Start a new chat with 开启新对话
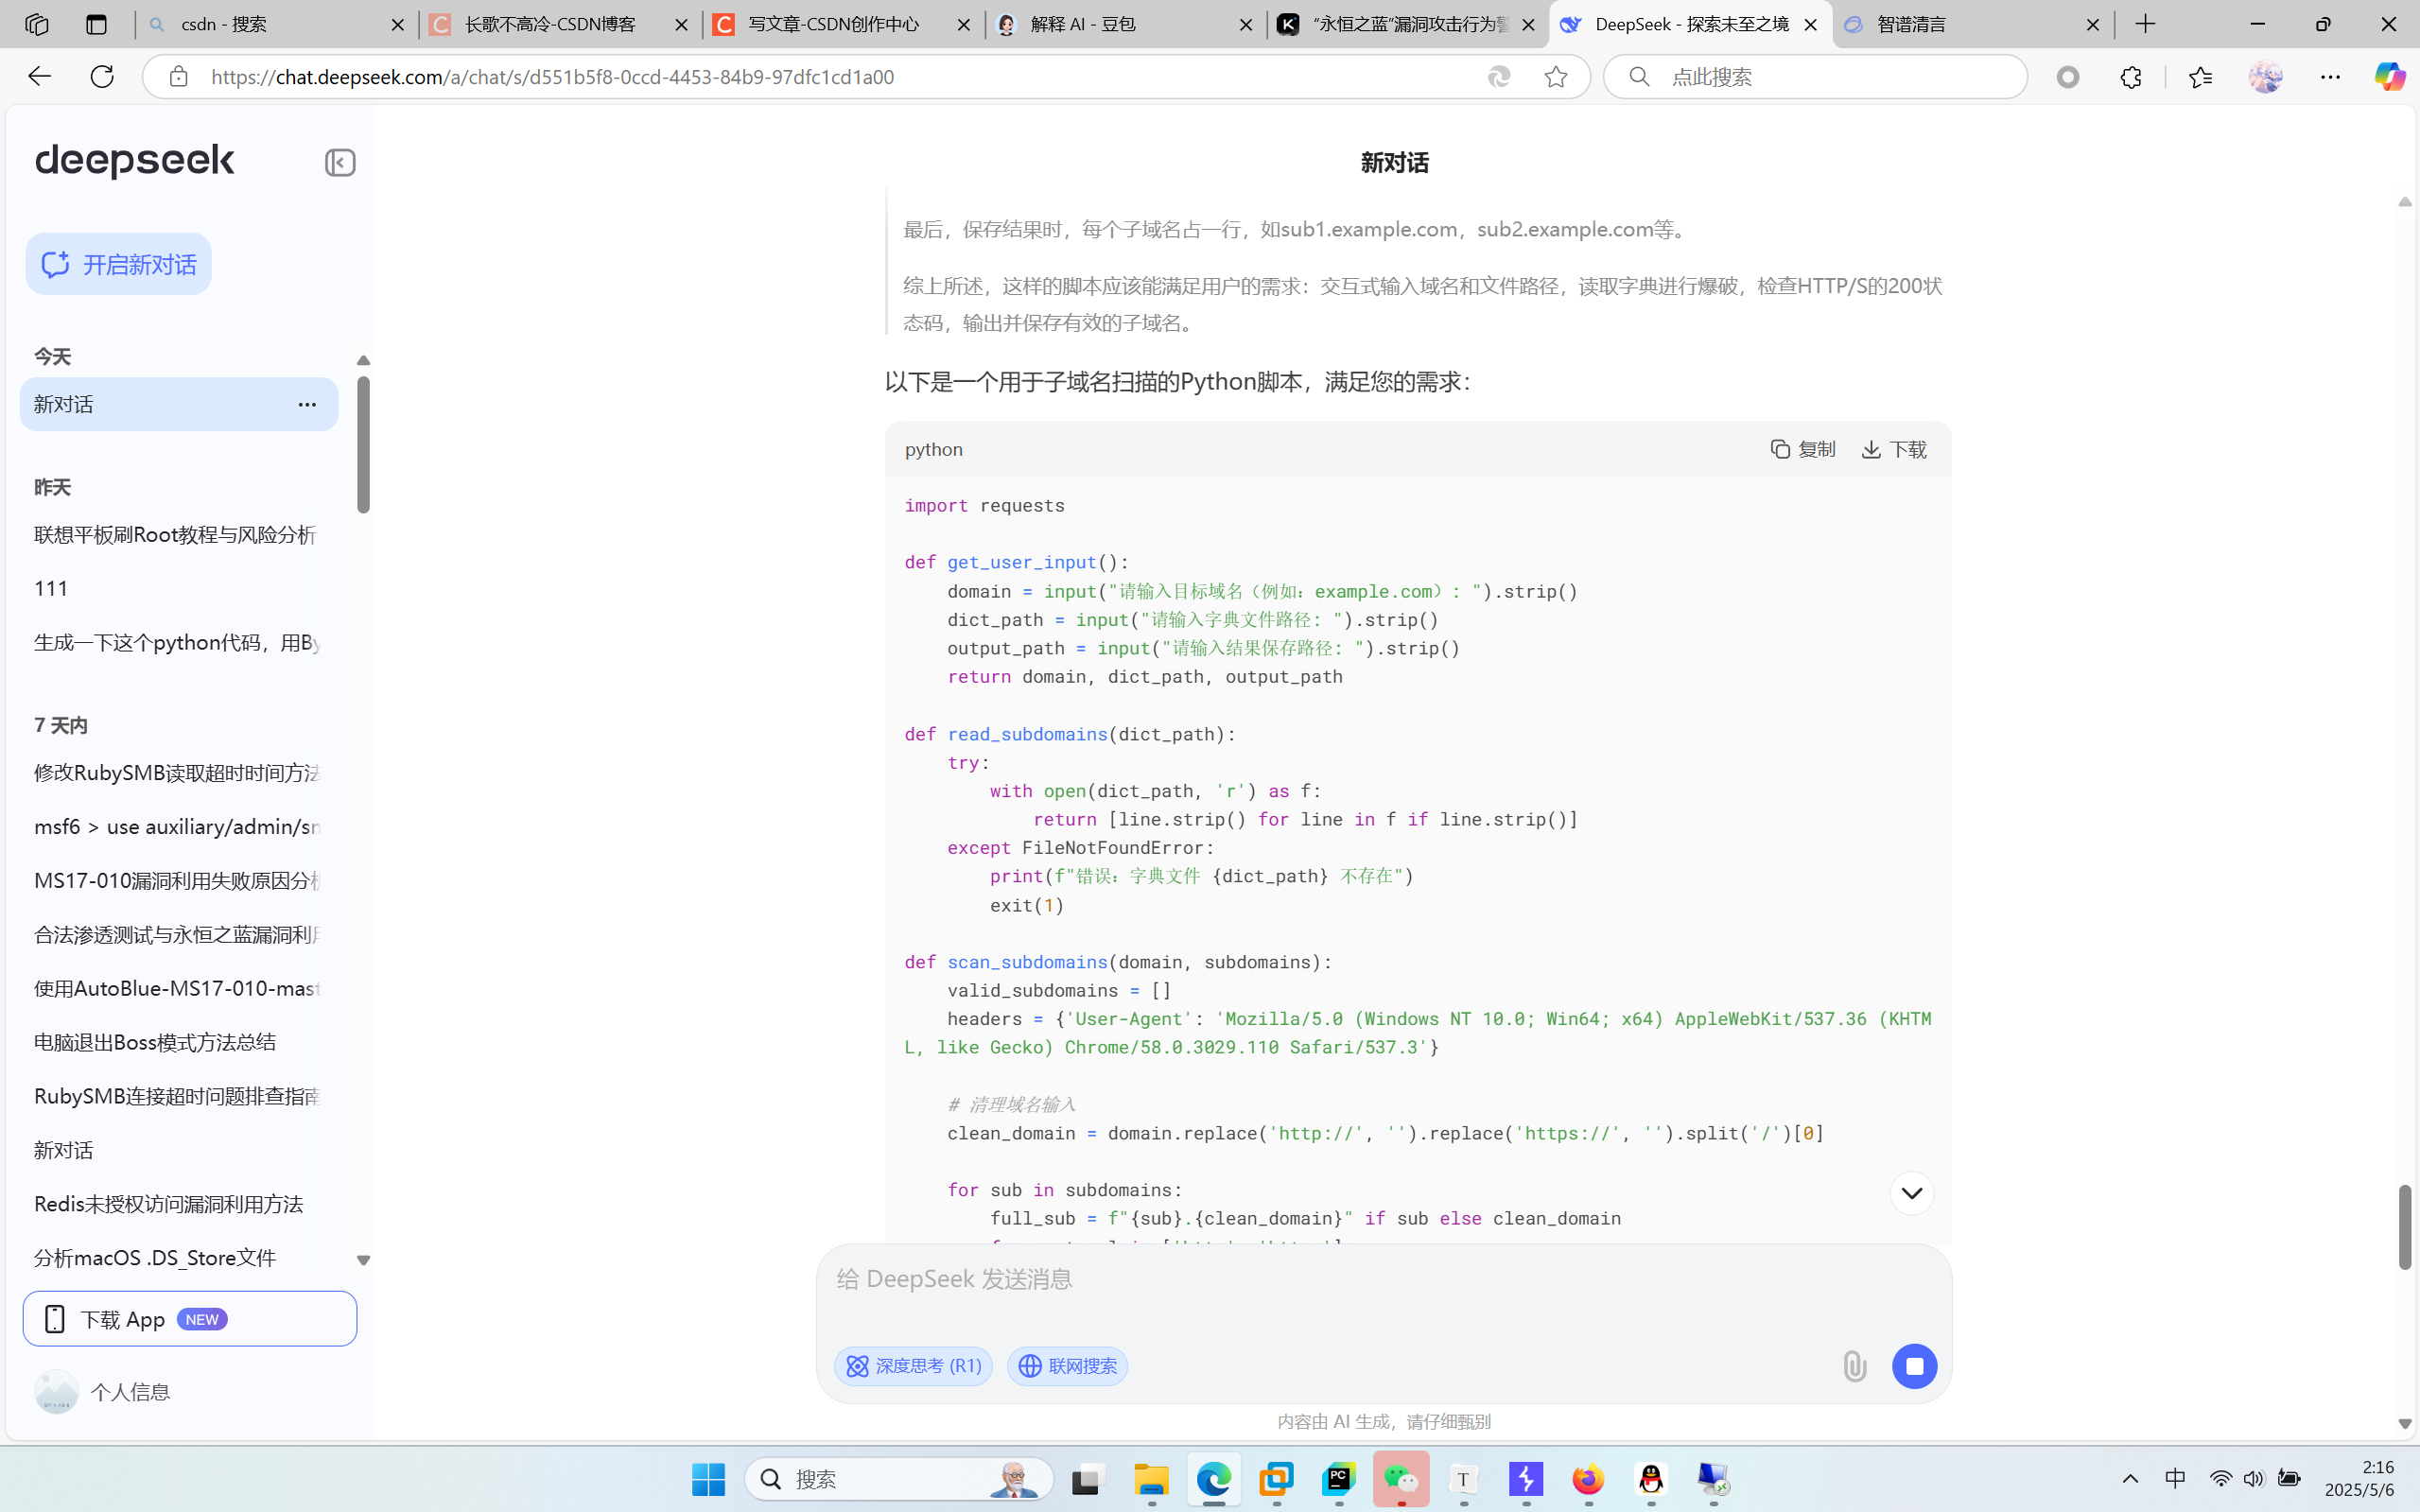Screen dimensions: 2420x1512 tap(119, 264)
